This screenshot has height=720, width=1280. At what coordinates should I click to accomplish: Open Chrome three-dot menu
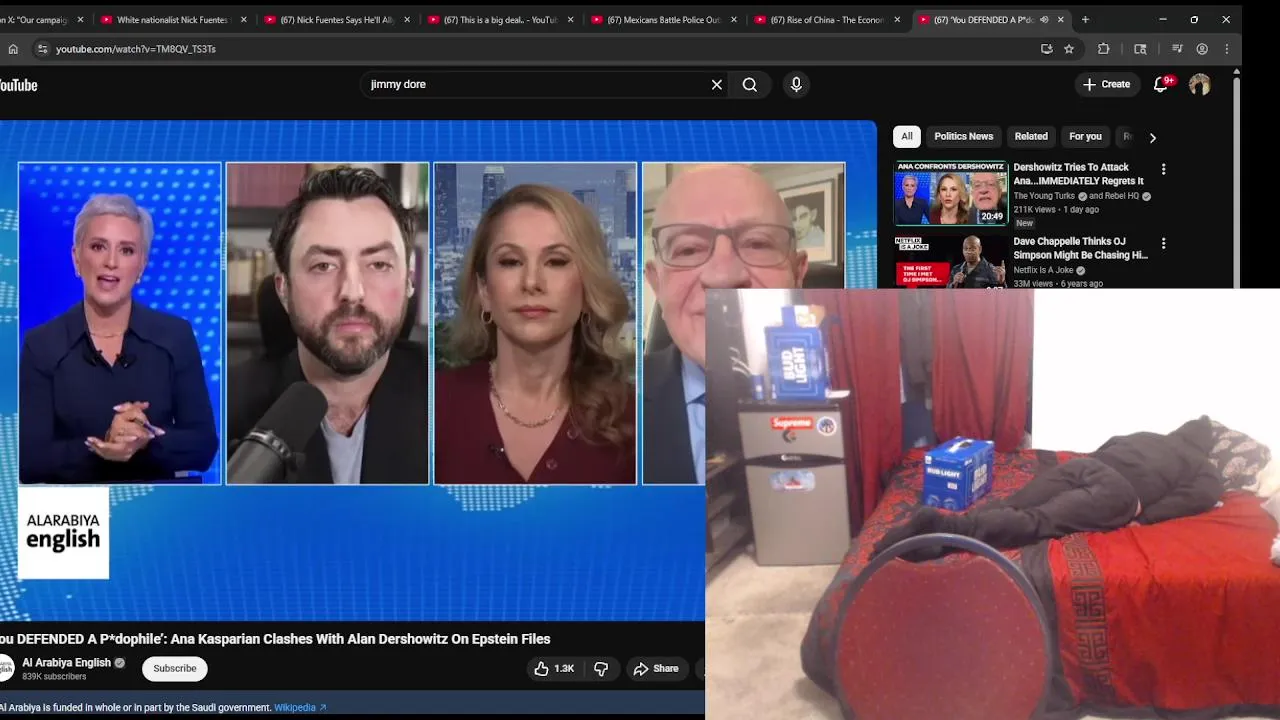[x=1227, y=49]
